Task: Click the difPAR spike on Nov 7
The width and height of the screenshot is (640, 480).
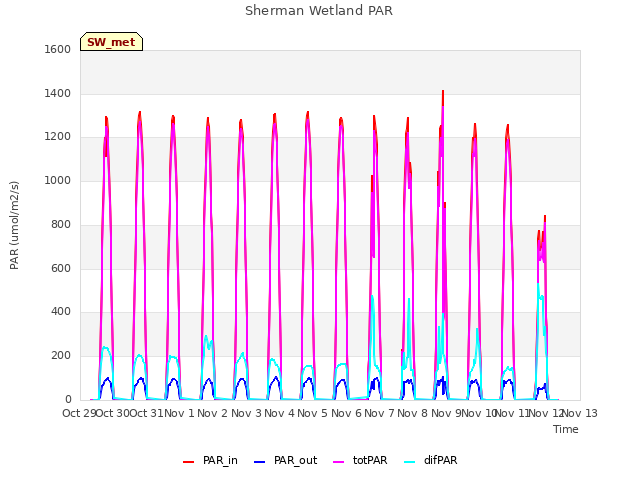Action: click(372, 296)
